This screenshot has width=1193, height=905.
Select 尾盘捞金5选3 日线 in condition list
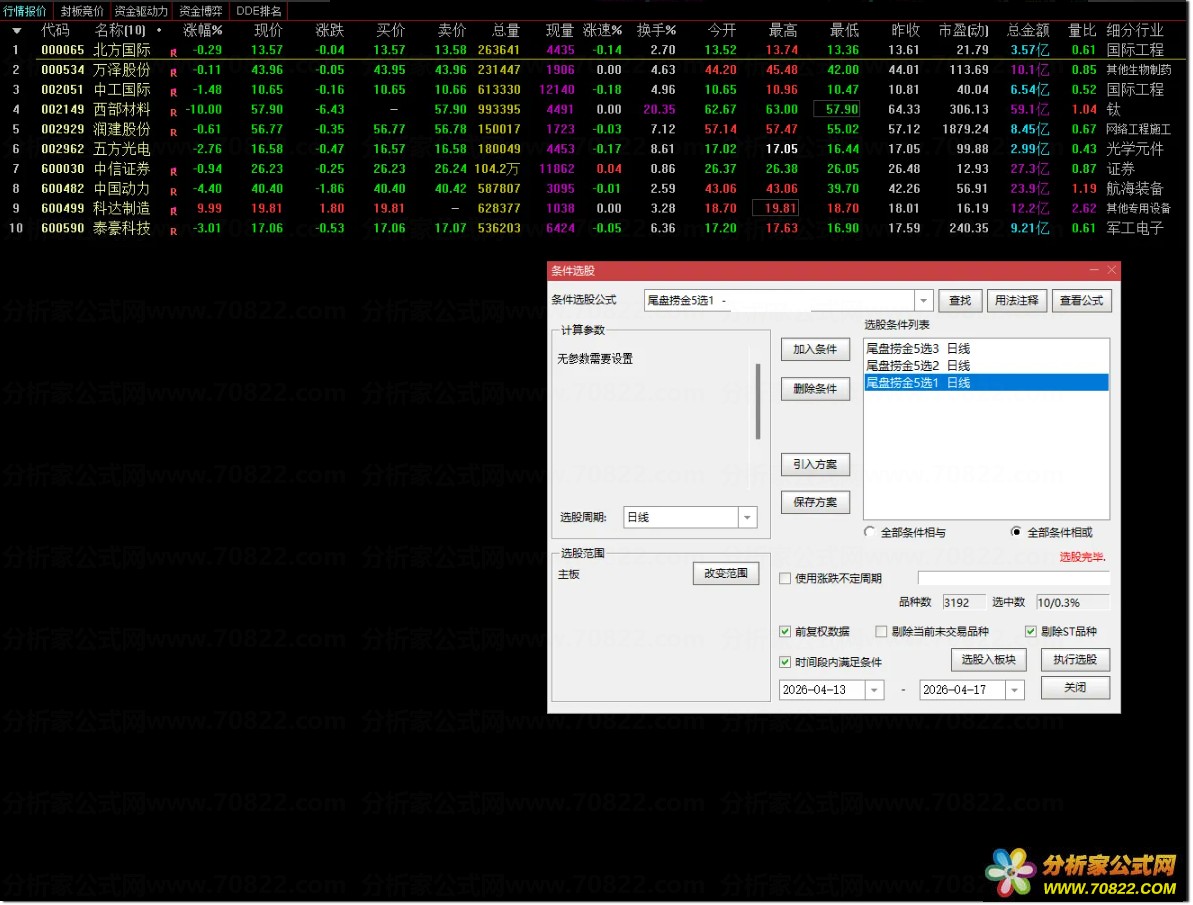pos(918,349)
